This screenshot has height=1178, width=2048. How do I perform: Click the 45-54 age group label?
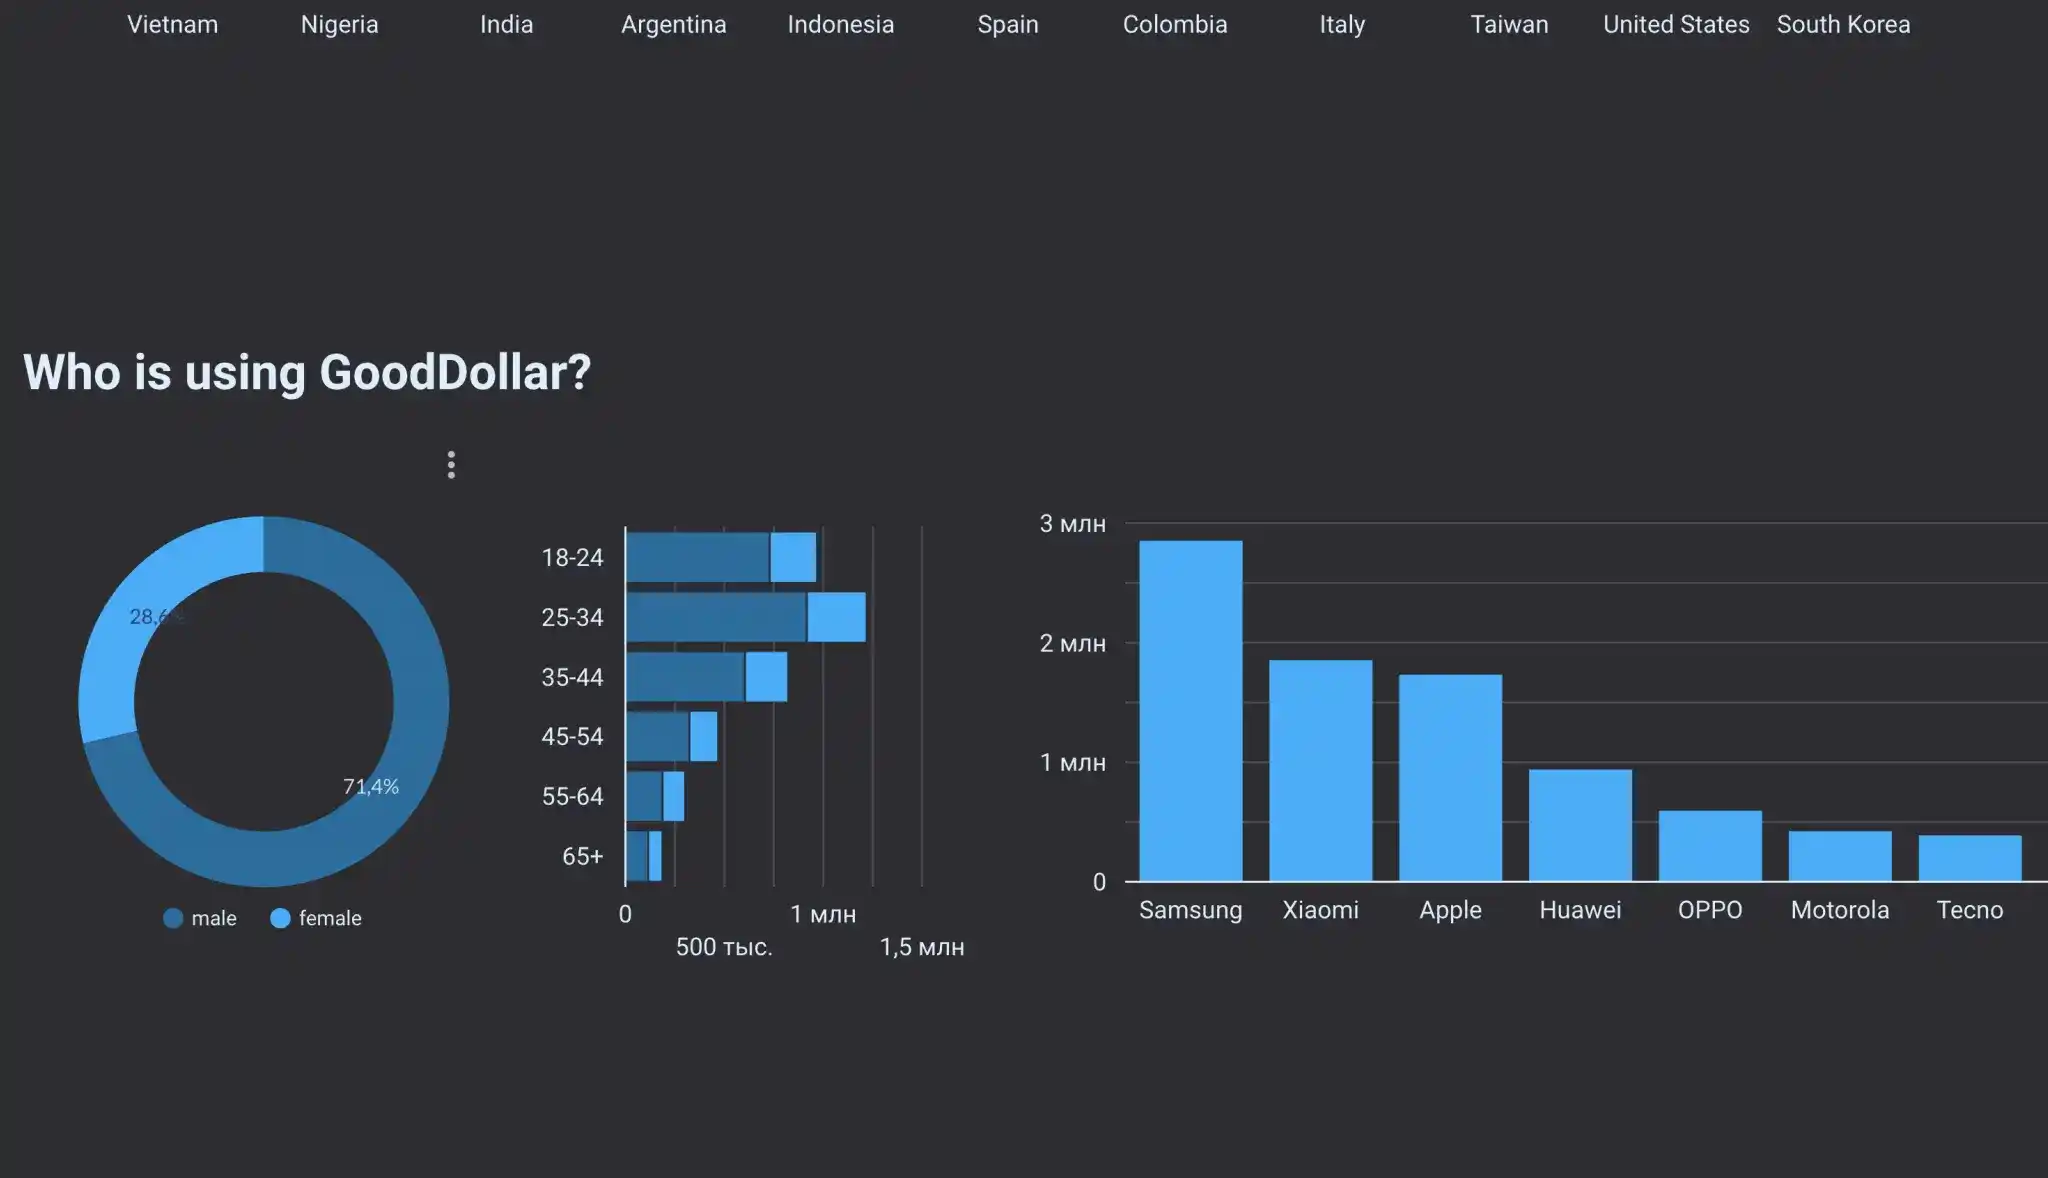coord(572,736)
